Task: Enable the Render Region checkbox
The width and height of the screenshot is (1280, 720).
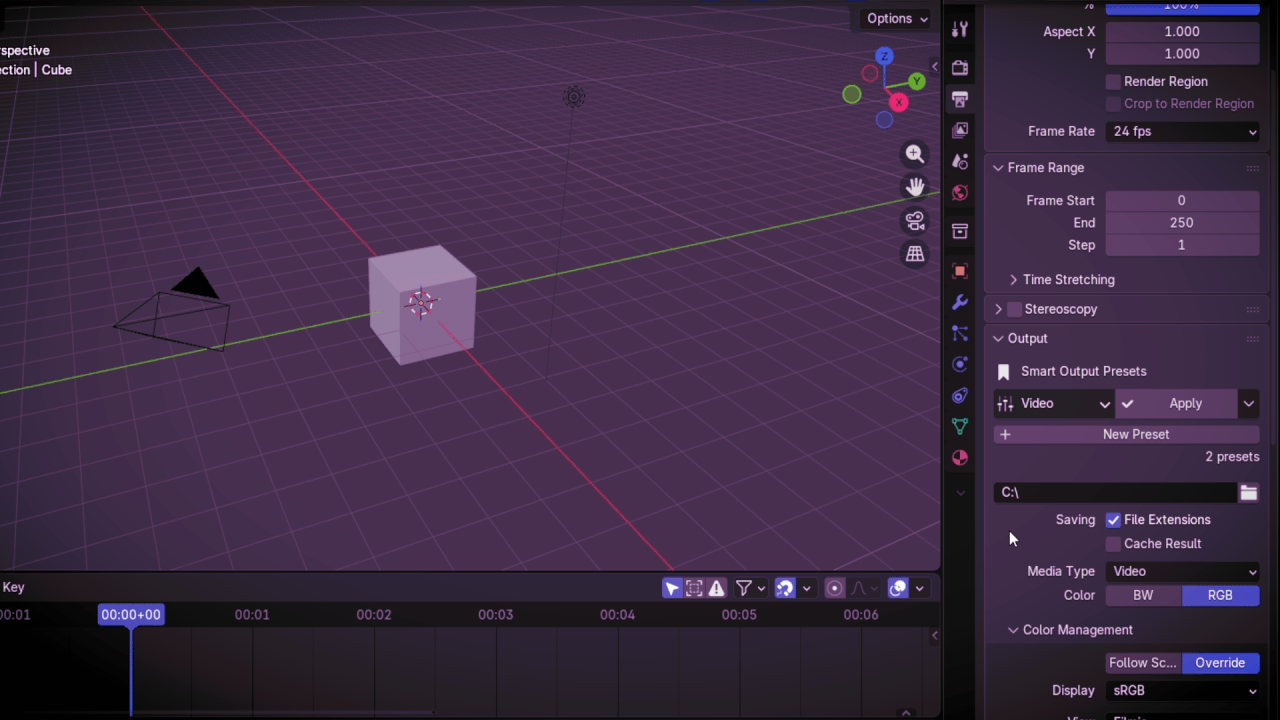Action: pyautogui.click(x=1113, y=81)
